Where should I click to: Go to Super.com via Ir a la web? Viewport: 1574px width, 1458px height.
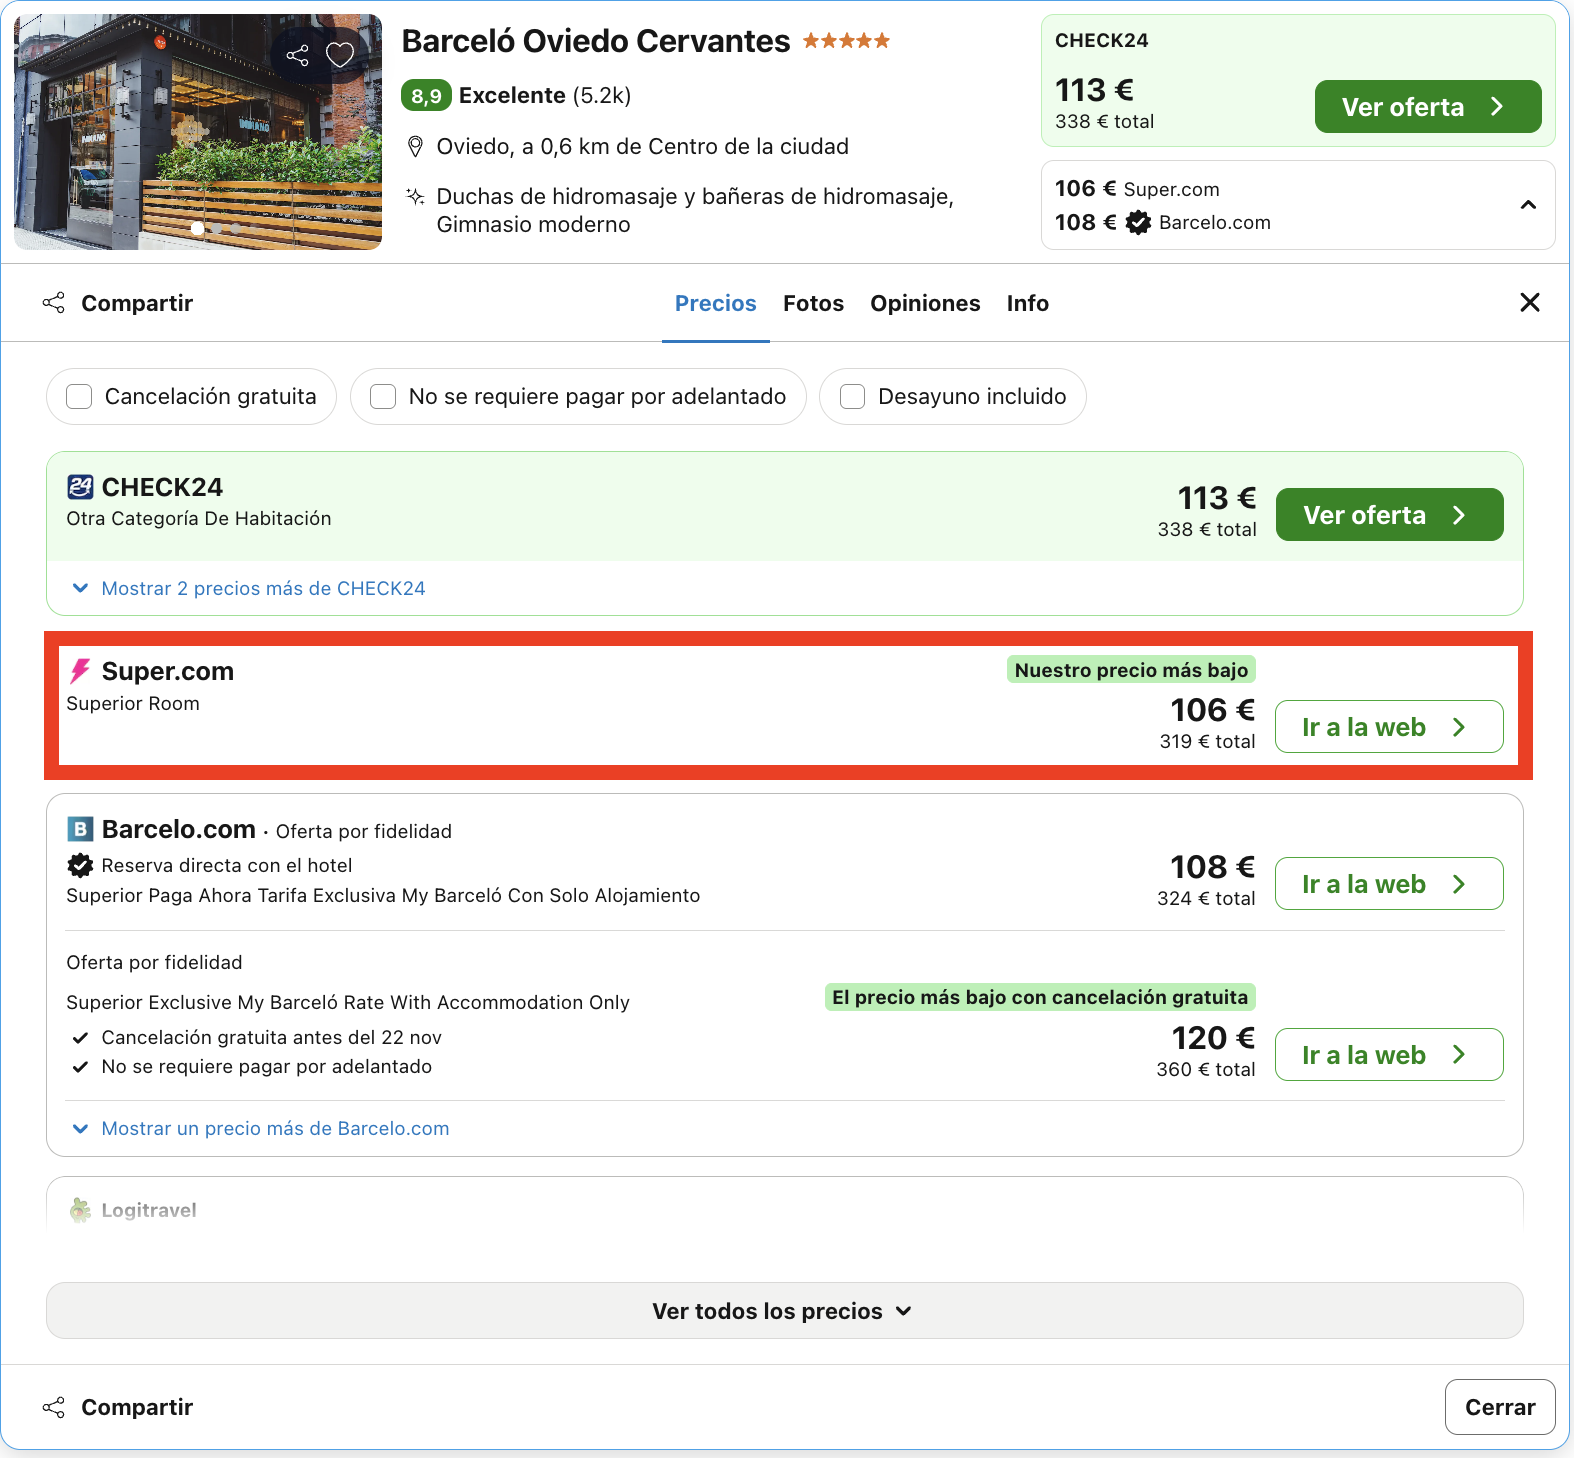tap(1389, 727)
